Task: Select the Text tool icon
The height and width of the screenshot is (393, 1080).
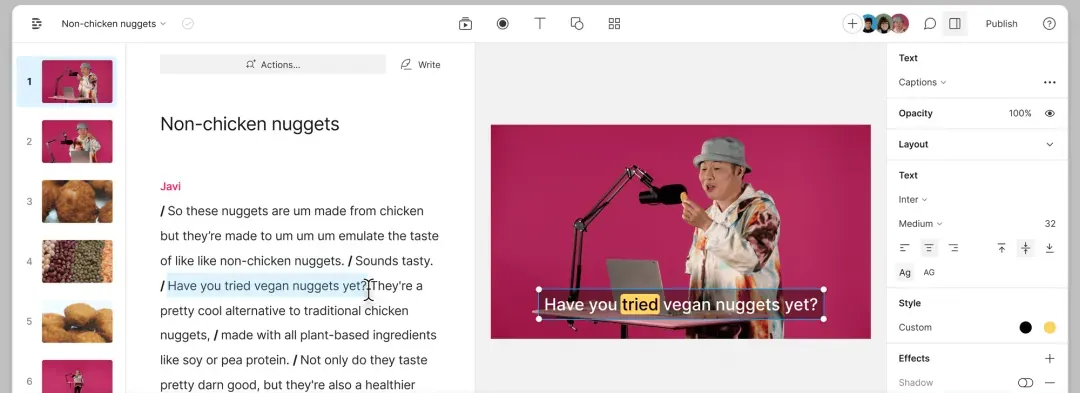Action: point(540,23)
